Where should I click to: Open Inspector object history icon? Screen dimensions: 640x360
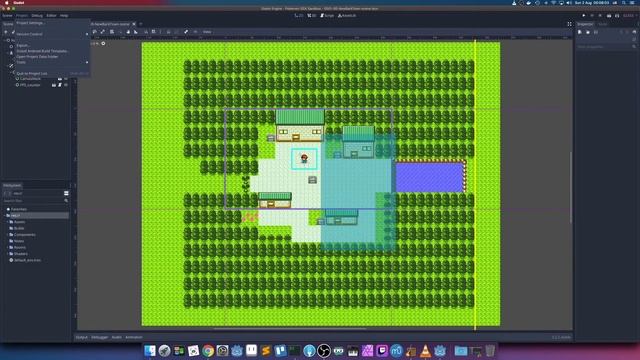click(x=634, y=32)
